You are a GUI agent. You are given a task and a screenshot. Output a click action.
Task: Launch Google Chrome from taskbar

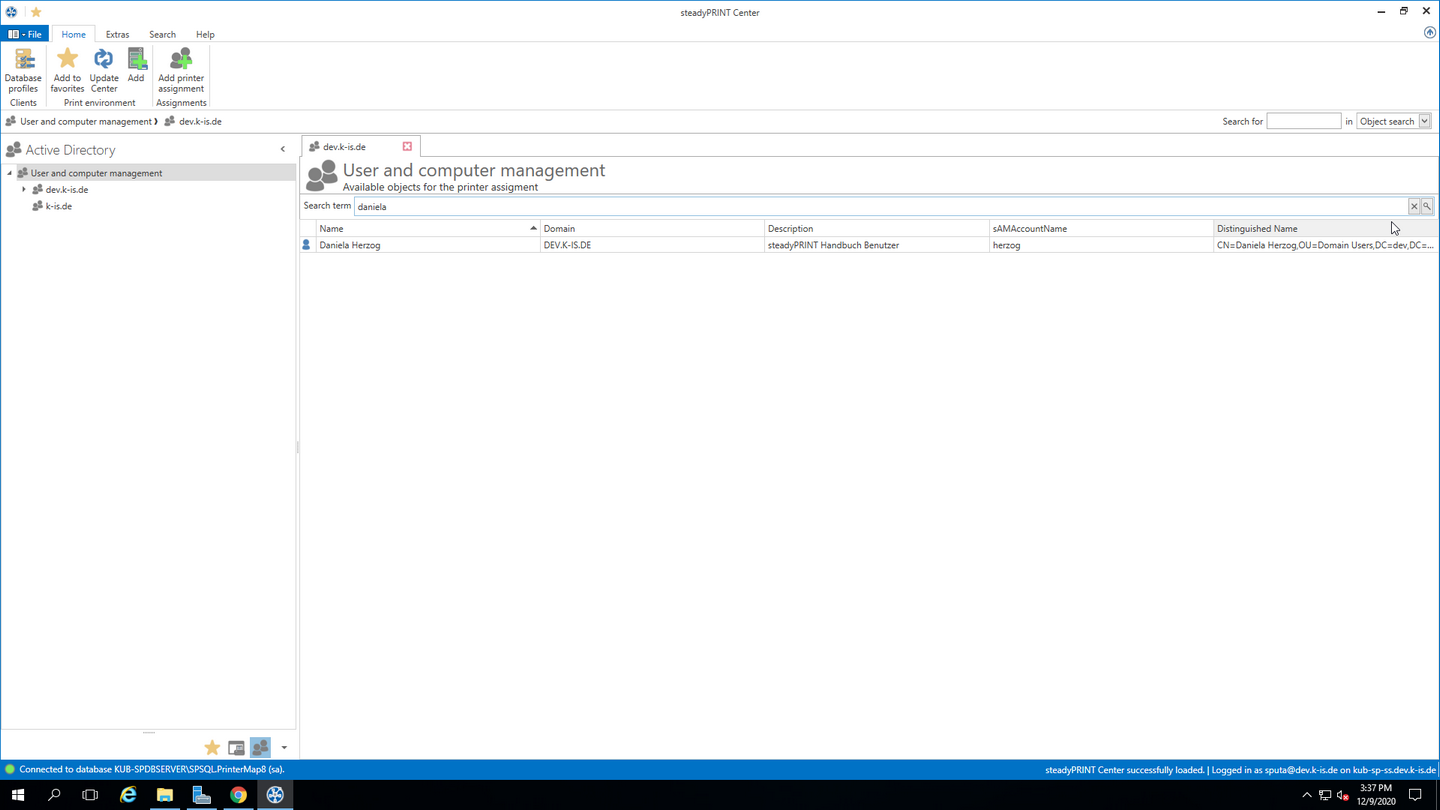[x=238, y=795]
